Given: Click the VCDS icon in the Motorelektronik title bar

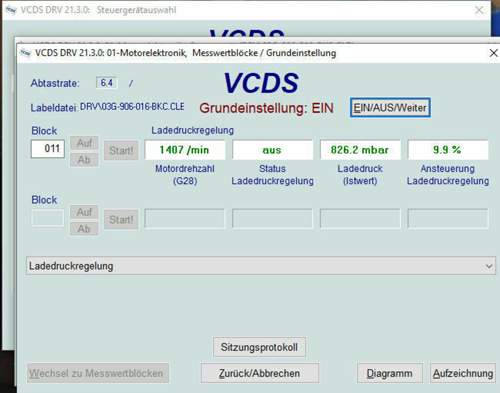Looking at the screenshot, I should (25, 53).
